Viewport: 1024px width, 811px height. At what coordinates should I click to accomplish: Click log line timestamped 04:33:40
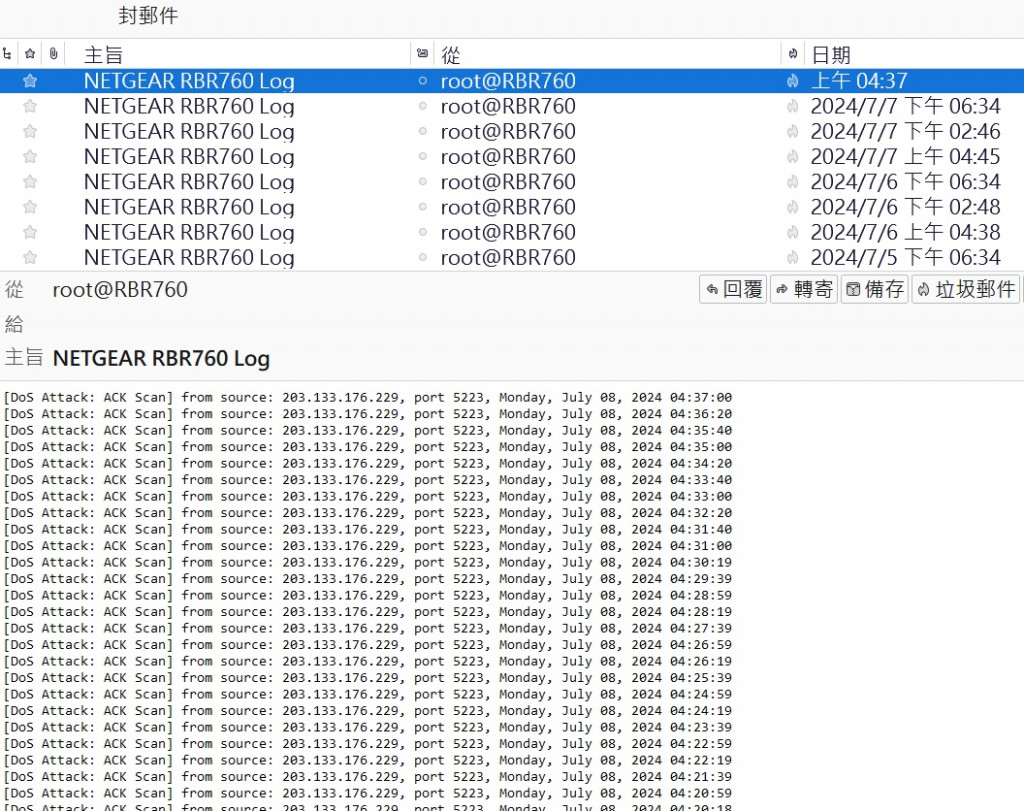pyautogui.click(x=368, y=480)
